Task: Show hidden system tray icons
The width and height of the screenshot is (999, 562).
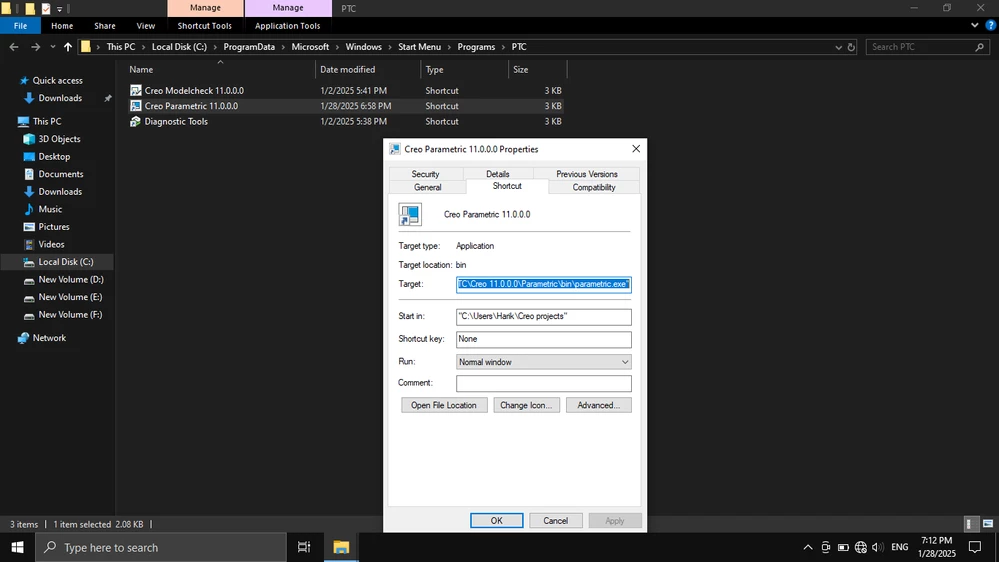Action: (x=808, y=547)
